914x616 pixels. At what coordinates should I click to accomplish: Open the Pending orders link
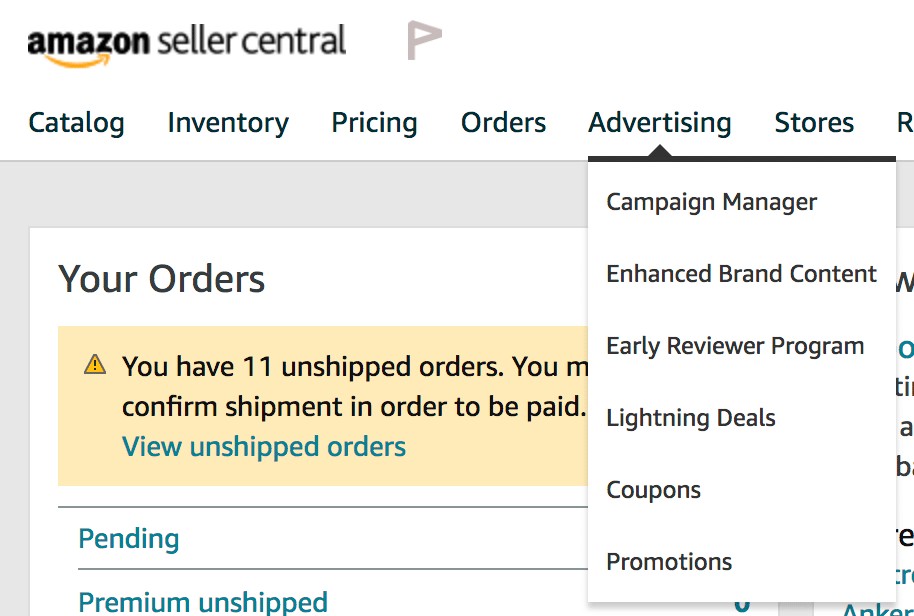(129, 539)
